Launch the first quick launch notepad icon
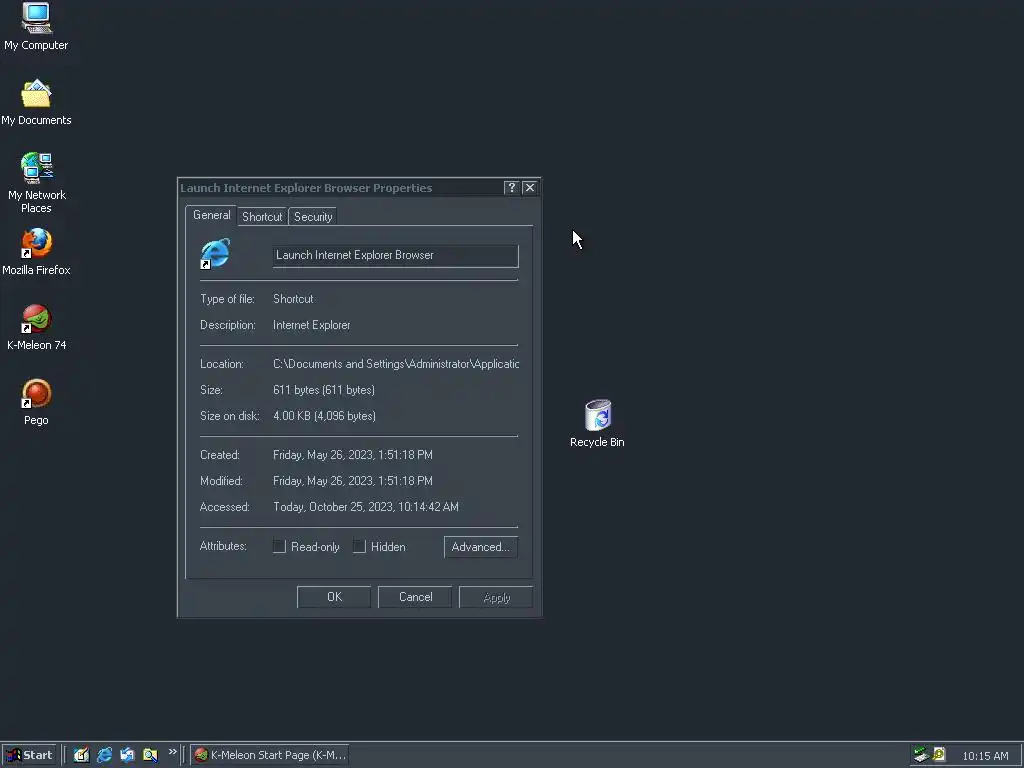1024x768 pixels. (x=81, y=755)
